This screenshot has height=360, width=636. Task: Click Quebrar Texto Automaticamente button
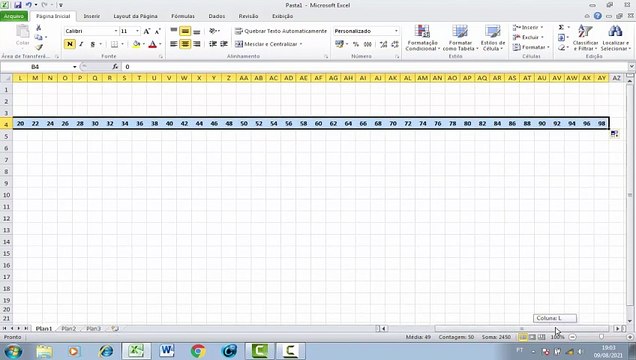281,31
